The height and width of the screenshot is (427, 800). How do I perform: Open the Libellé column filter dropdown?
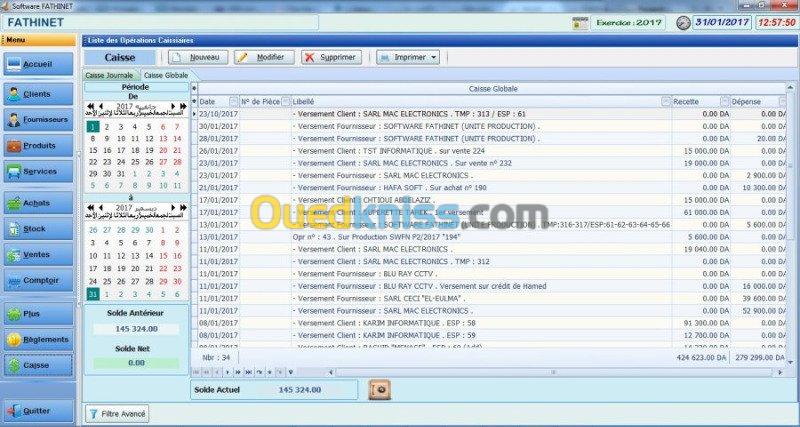click(x=666, y=102)
